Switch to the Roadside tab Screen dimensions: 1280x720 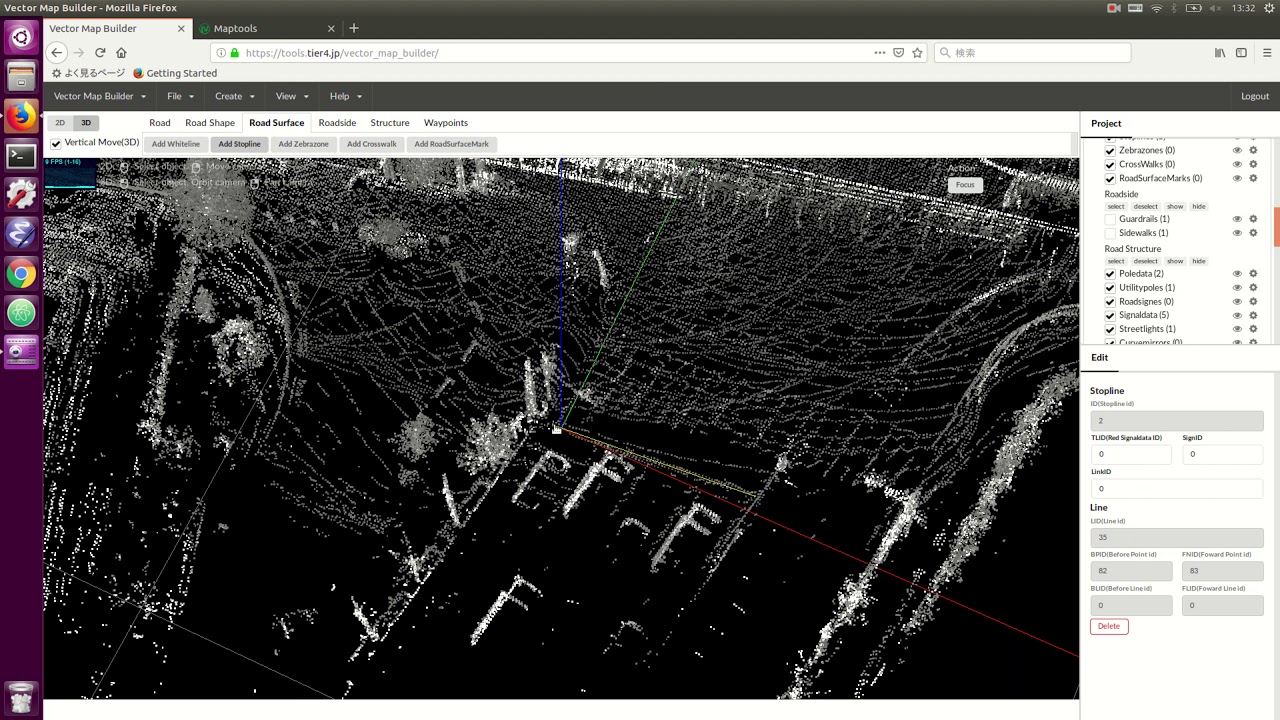[x=337, y=123]
